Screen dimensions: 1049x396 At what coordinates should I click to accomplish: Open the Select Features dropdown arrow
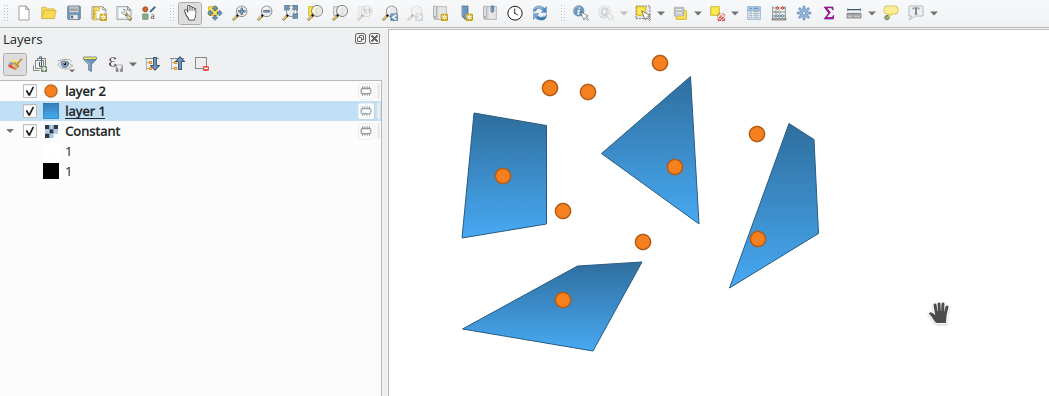point(661,13)
